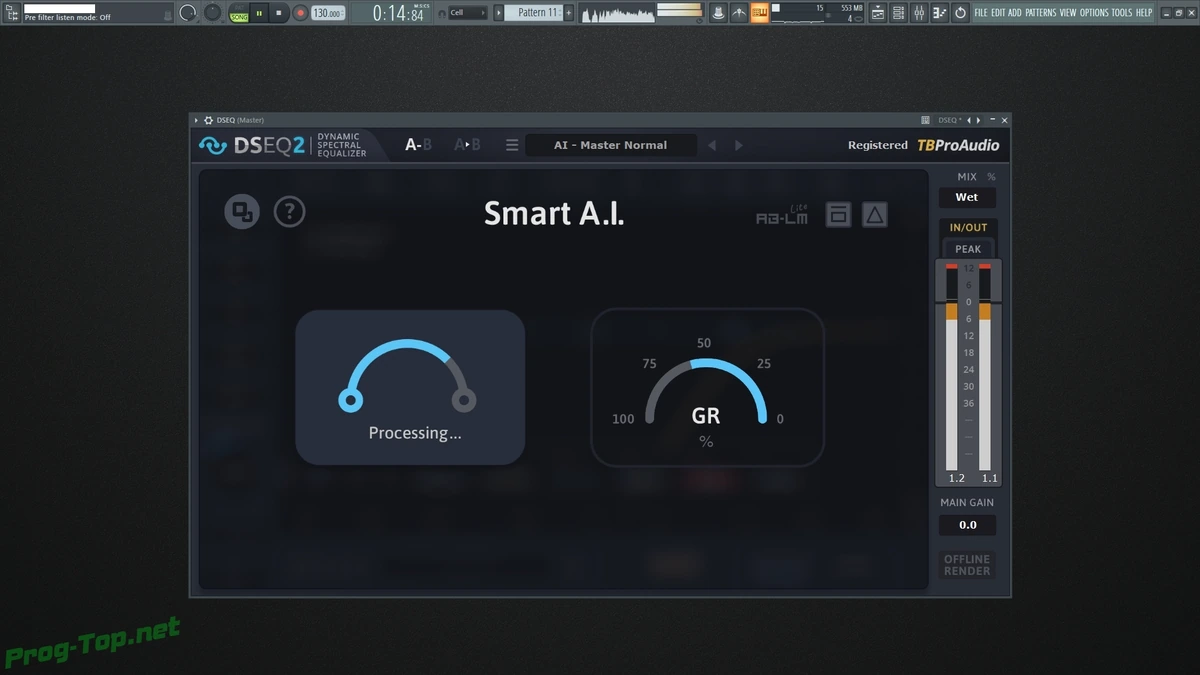Click the TBProAudio brand link
This screenshot has height=675, width=1200.
(958, 145)
